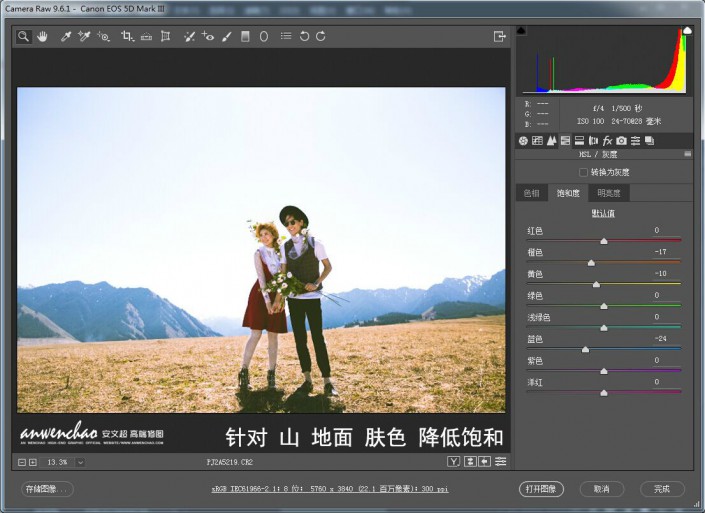Open the zoom level dropdown arrow

pos(80,462)
